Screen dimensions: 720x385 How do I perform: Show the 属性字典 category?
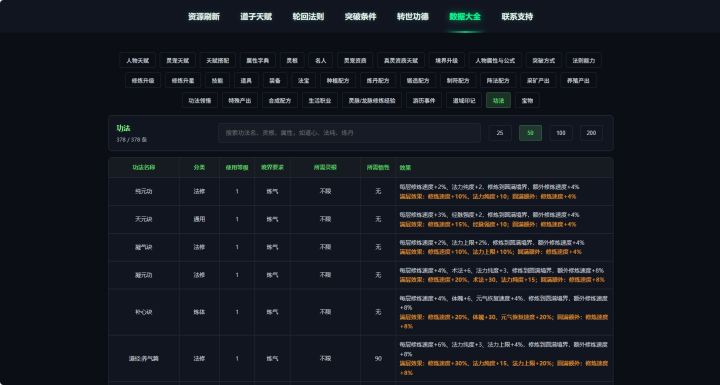tap(258, 60)
